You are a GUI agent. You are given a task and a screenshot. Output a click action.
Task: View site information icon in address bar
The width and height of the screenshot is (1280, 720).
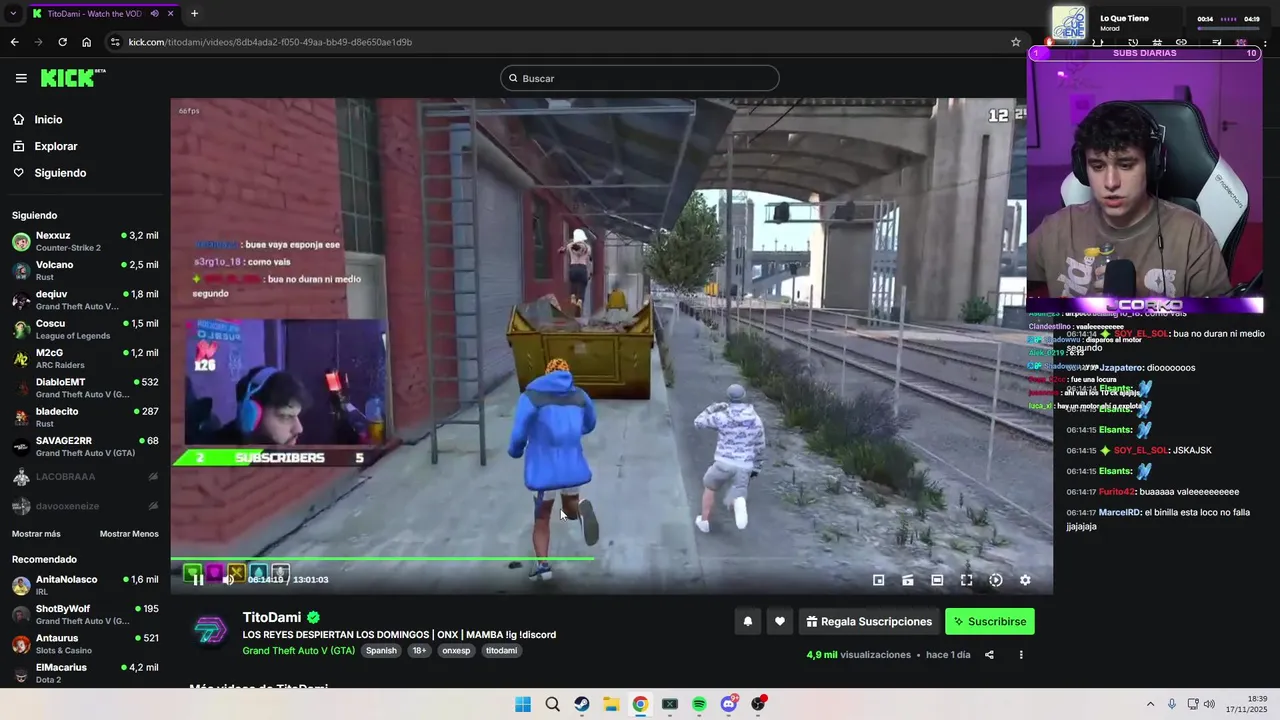(115, 42)
